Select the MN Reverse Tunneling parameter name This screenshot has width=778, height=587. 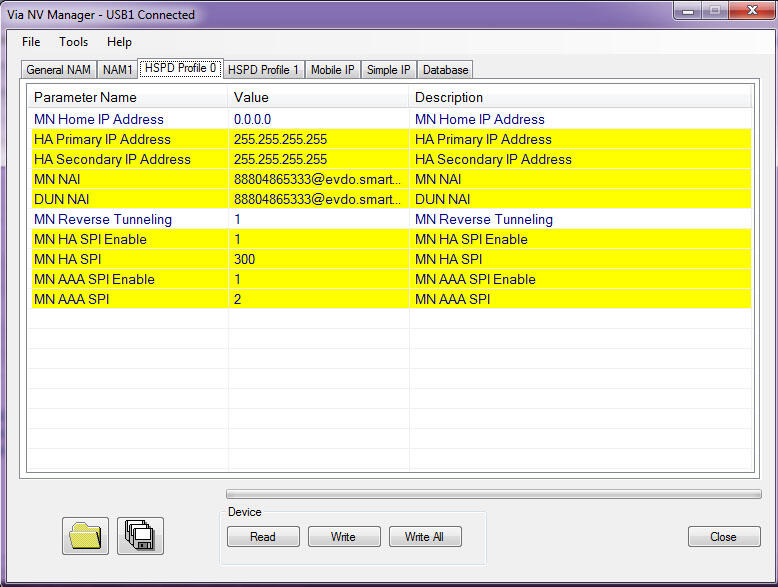[x=103, y=219]
